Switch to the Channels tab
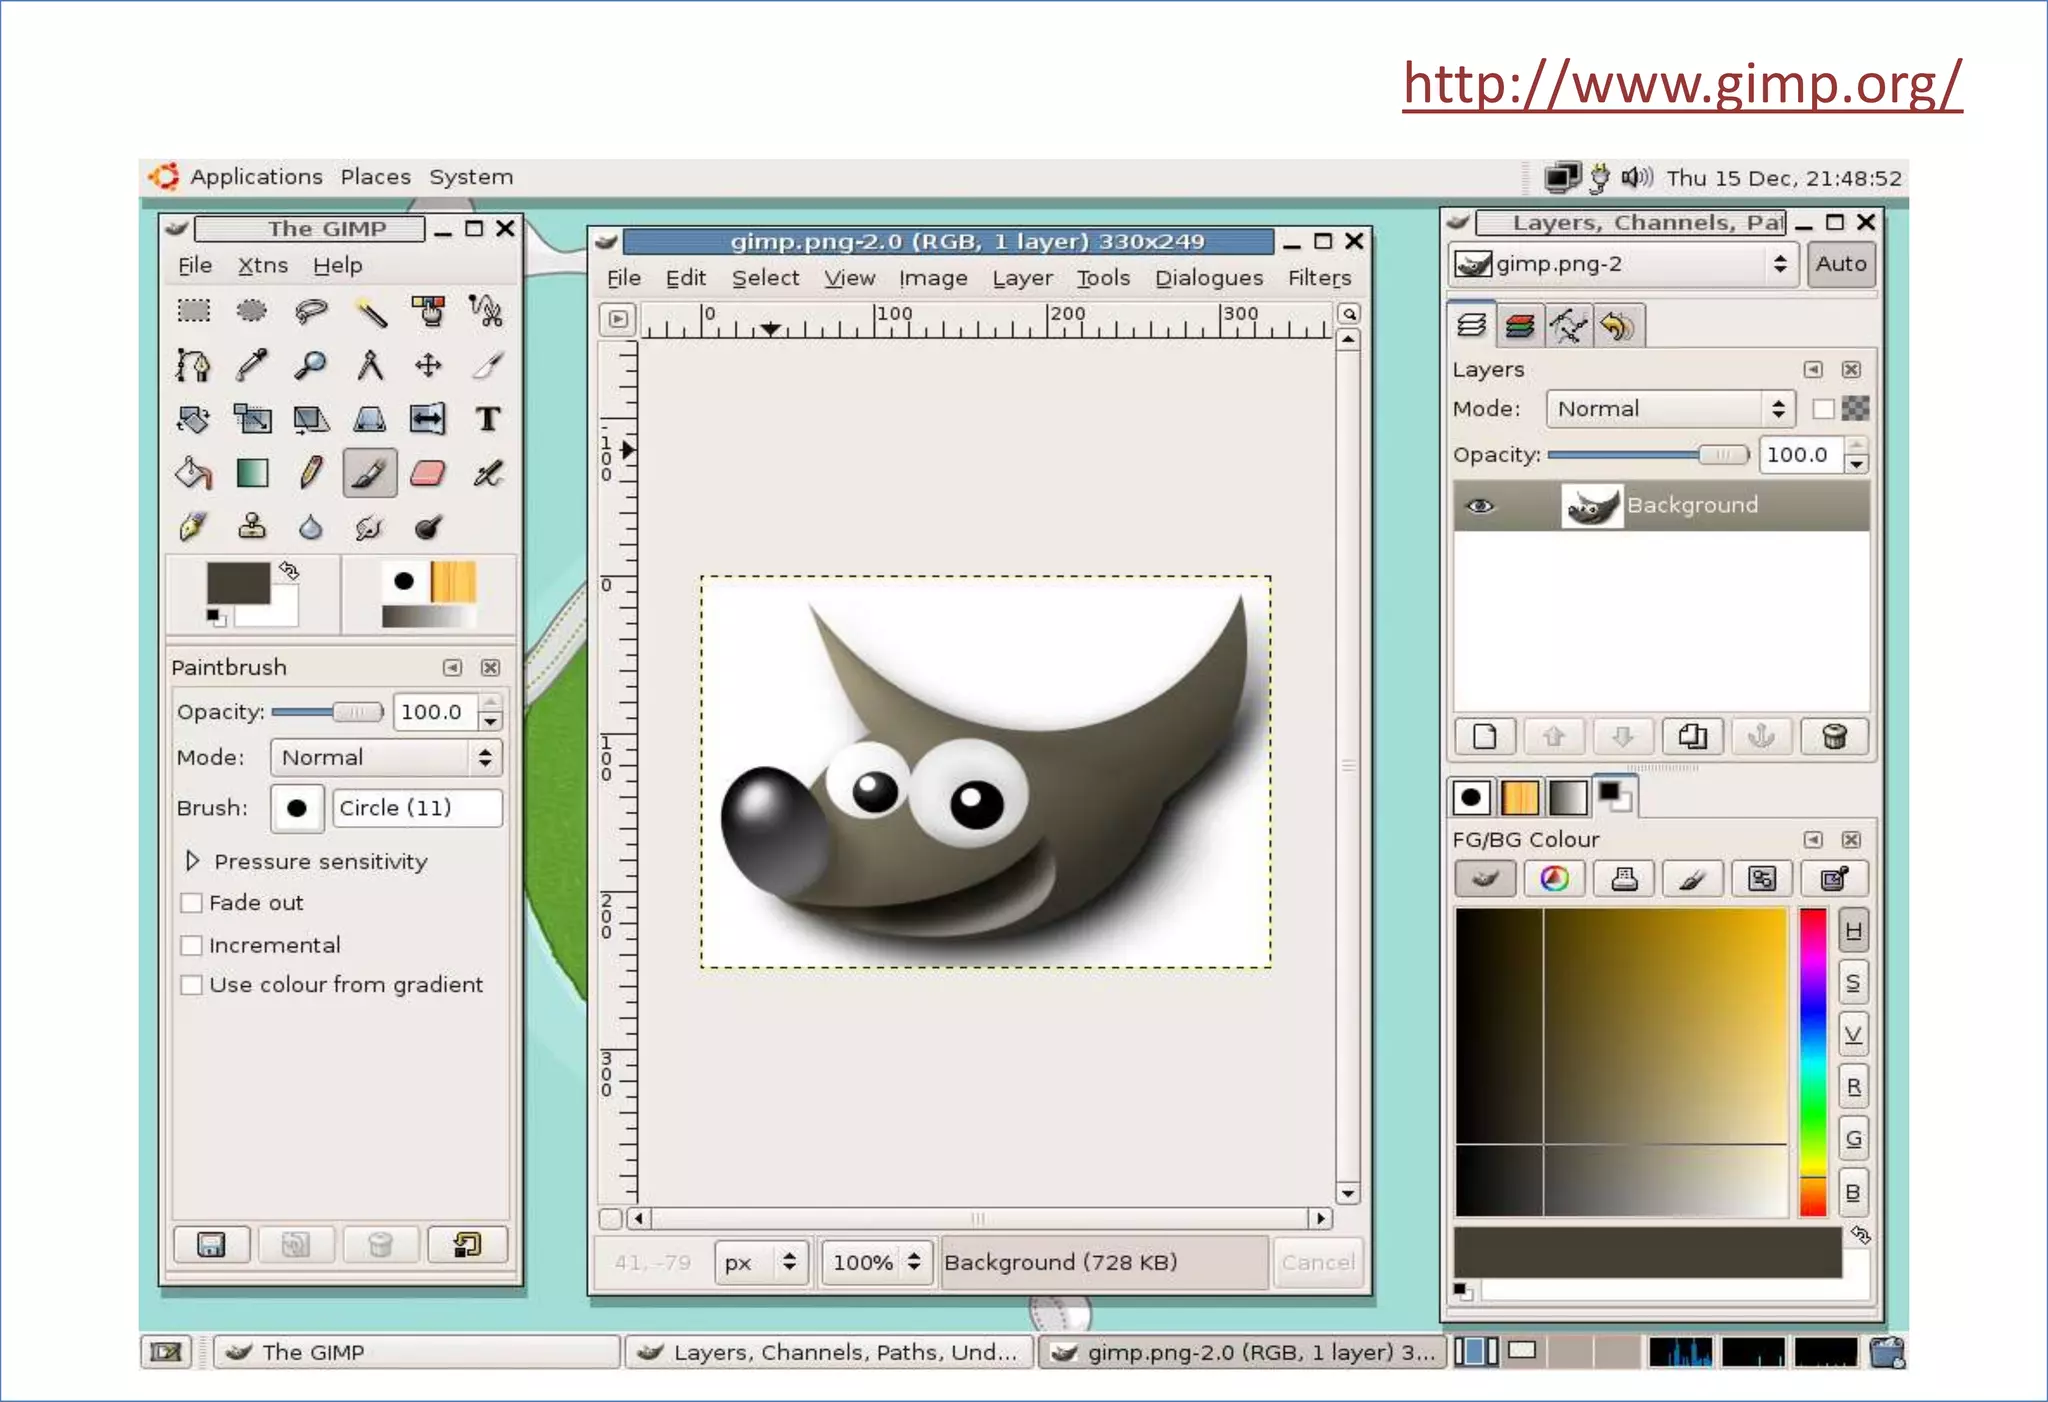2048x1402 pixels. (1519, 326)
